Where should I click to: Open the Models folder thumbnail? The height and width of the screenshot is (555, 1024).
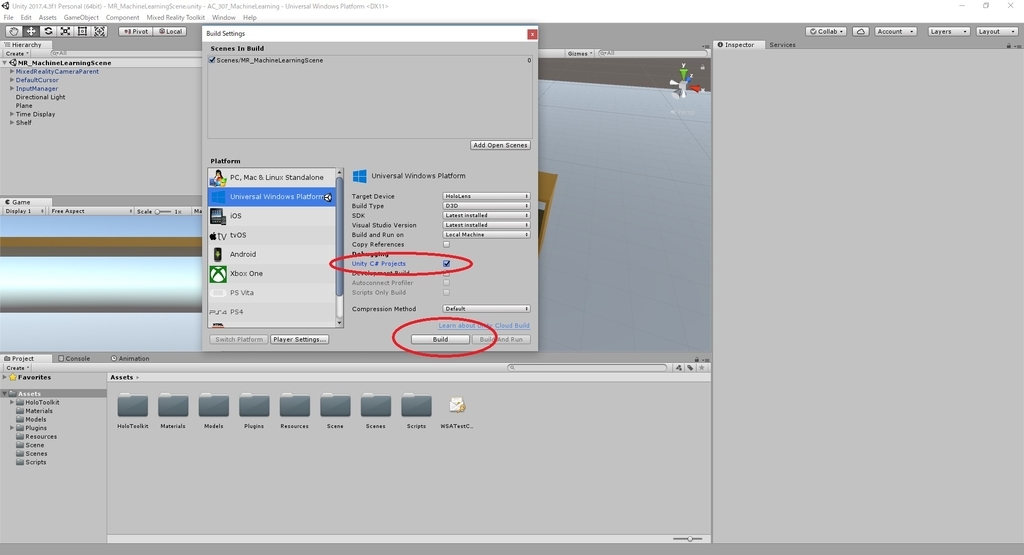coord(214,405)
